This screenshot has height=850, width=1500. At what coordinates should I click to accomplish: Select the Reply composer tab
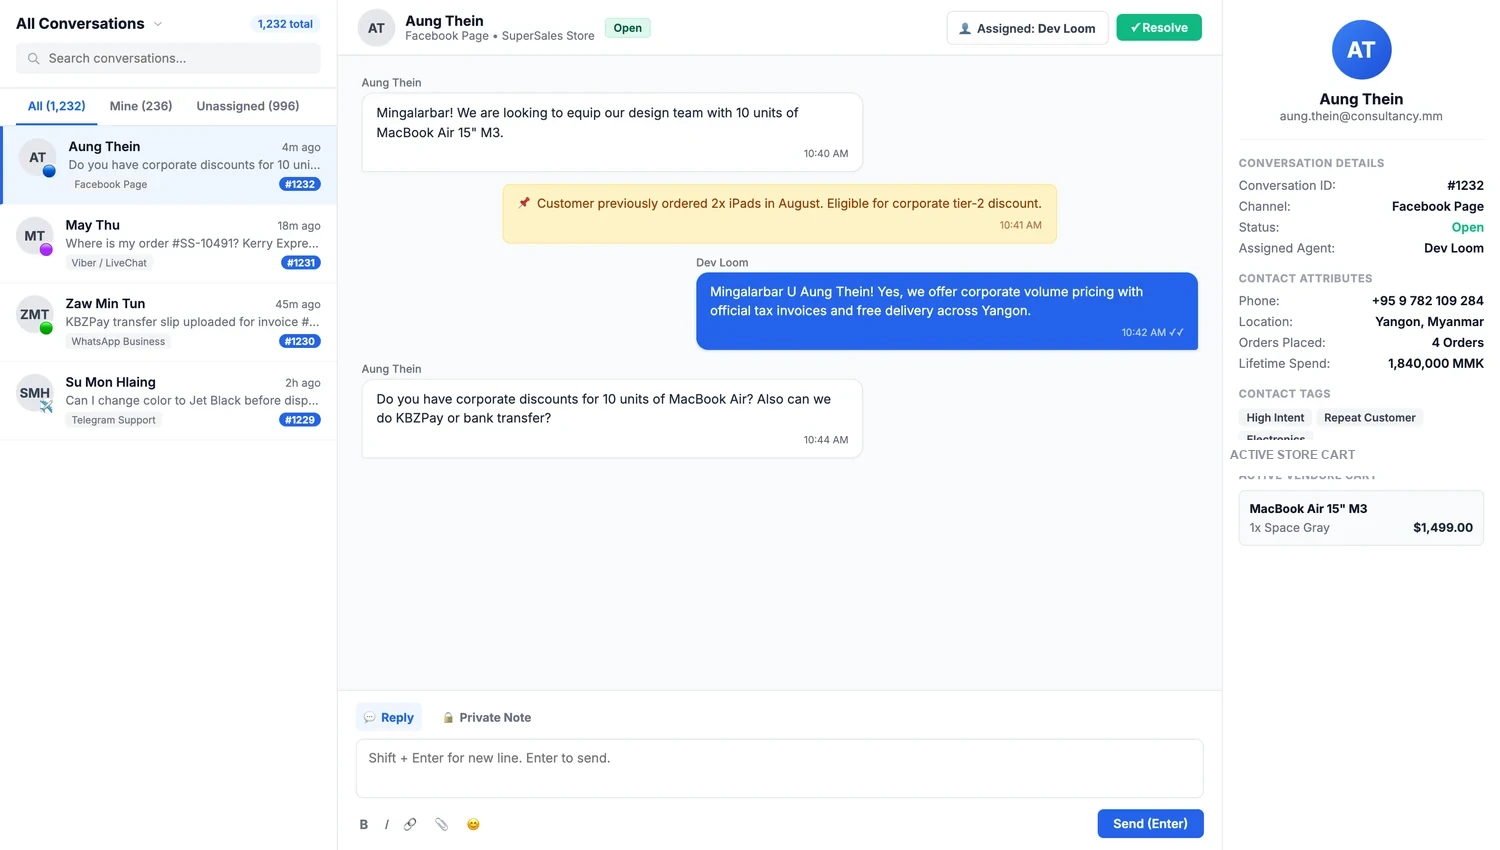[x=389, y=717]
